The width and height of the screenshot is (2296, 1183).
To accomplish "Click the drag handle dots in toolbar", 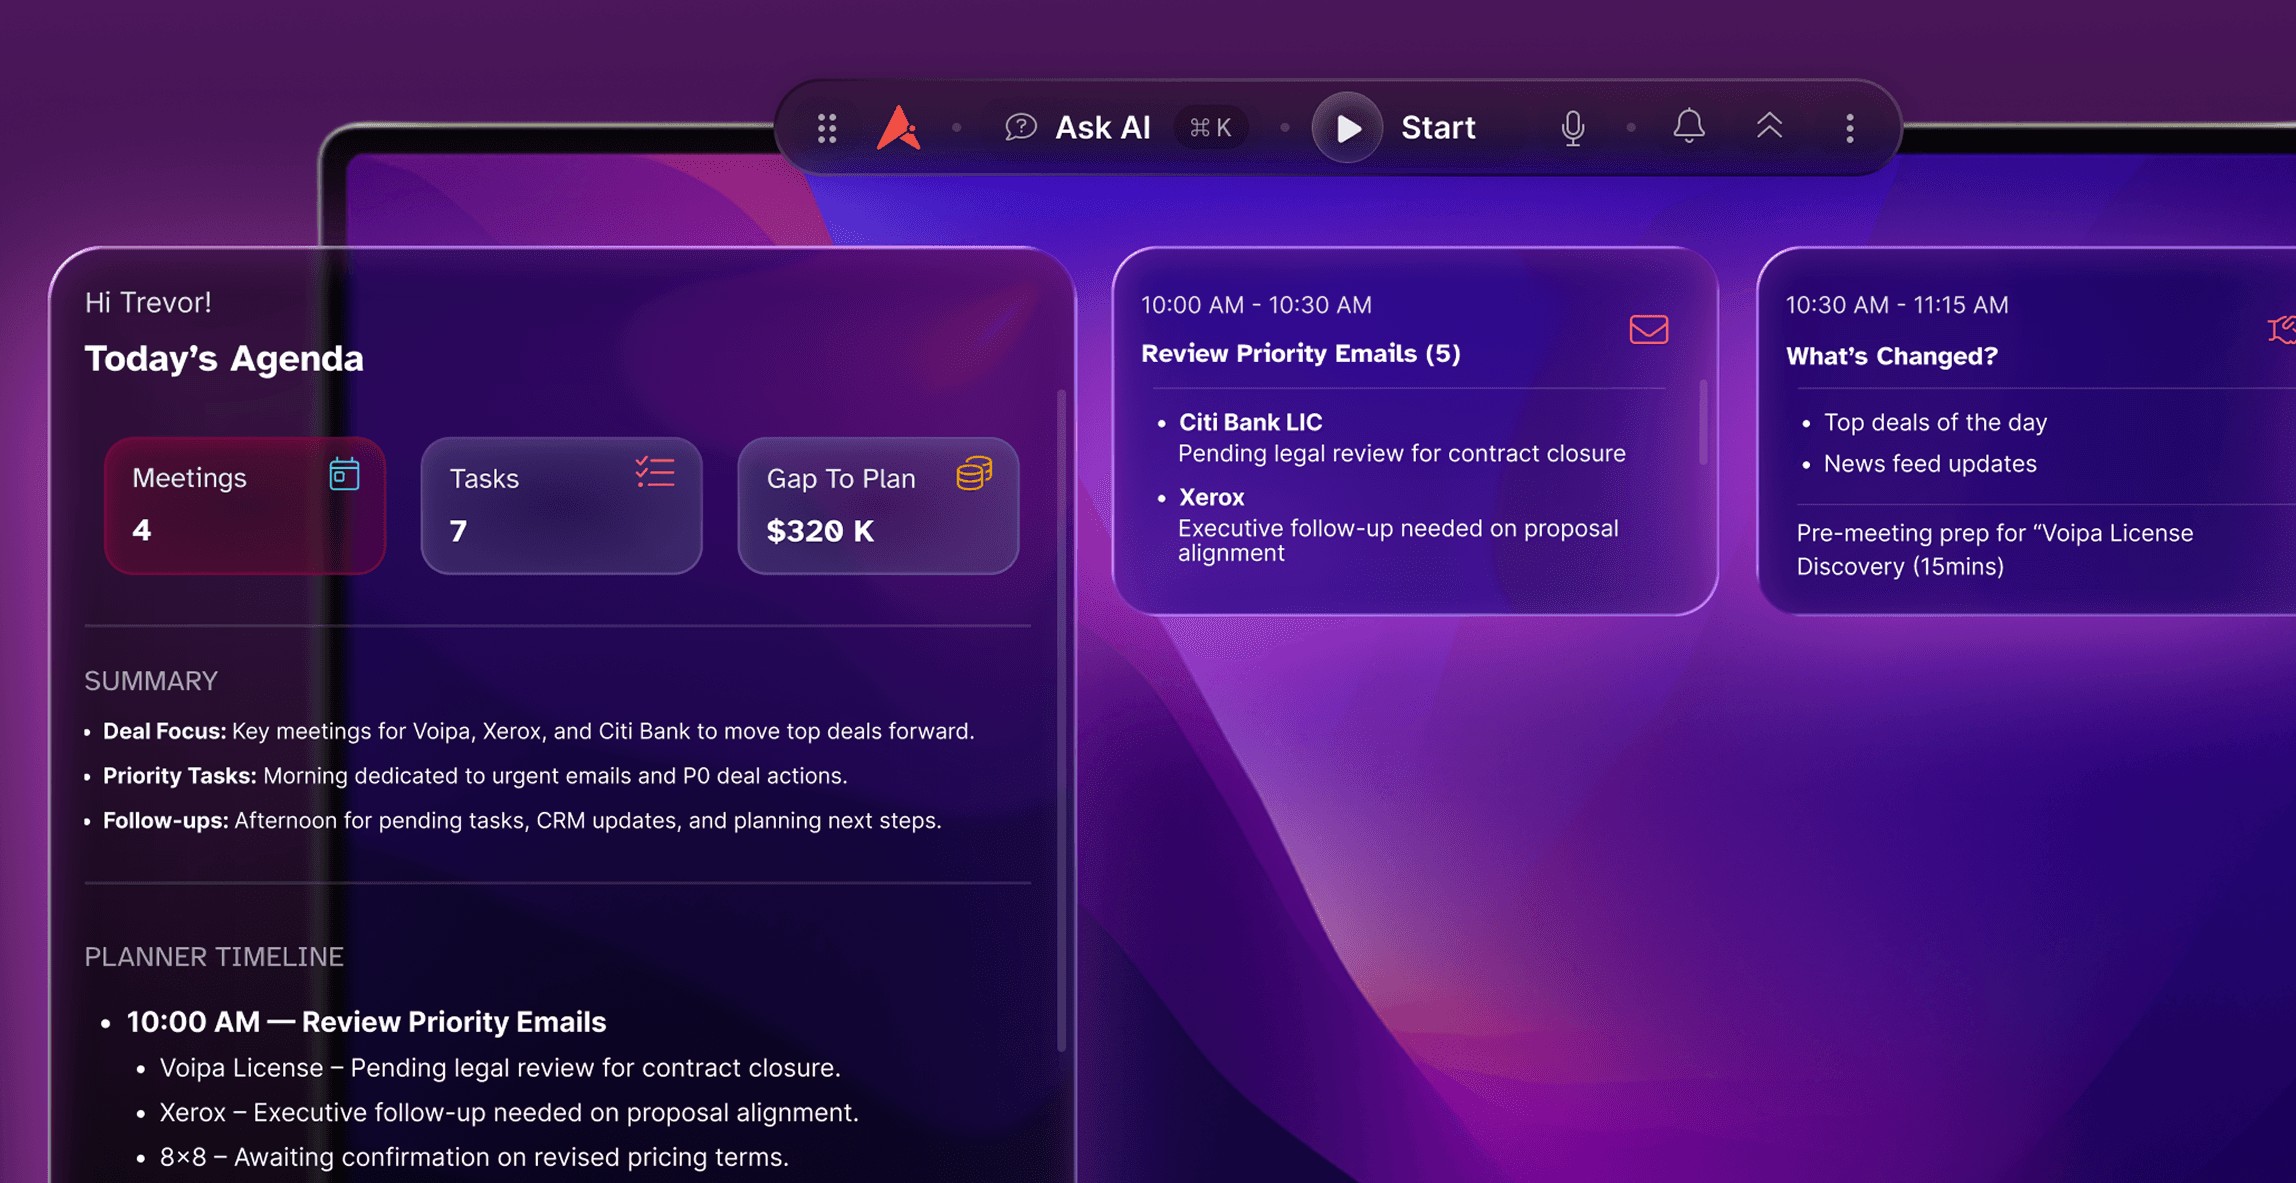I will 826,128.
